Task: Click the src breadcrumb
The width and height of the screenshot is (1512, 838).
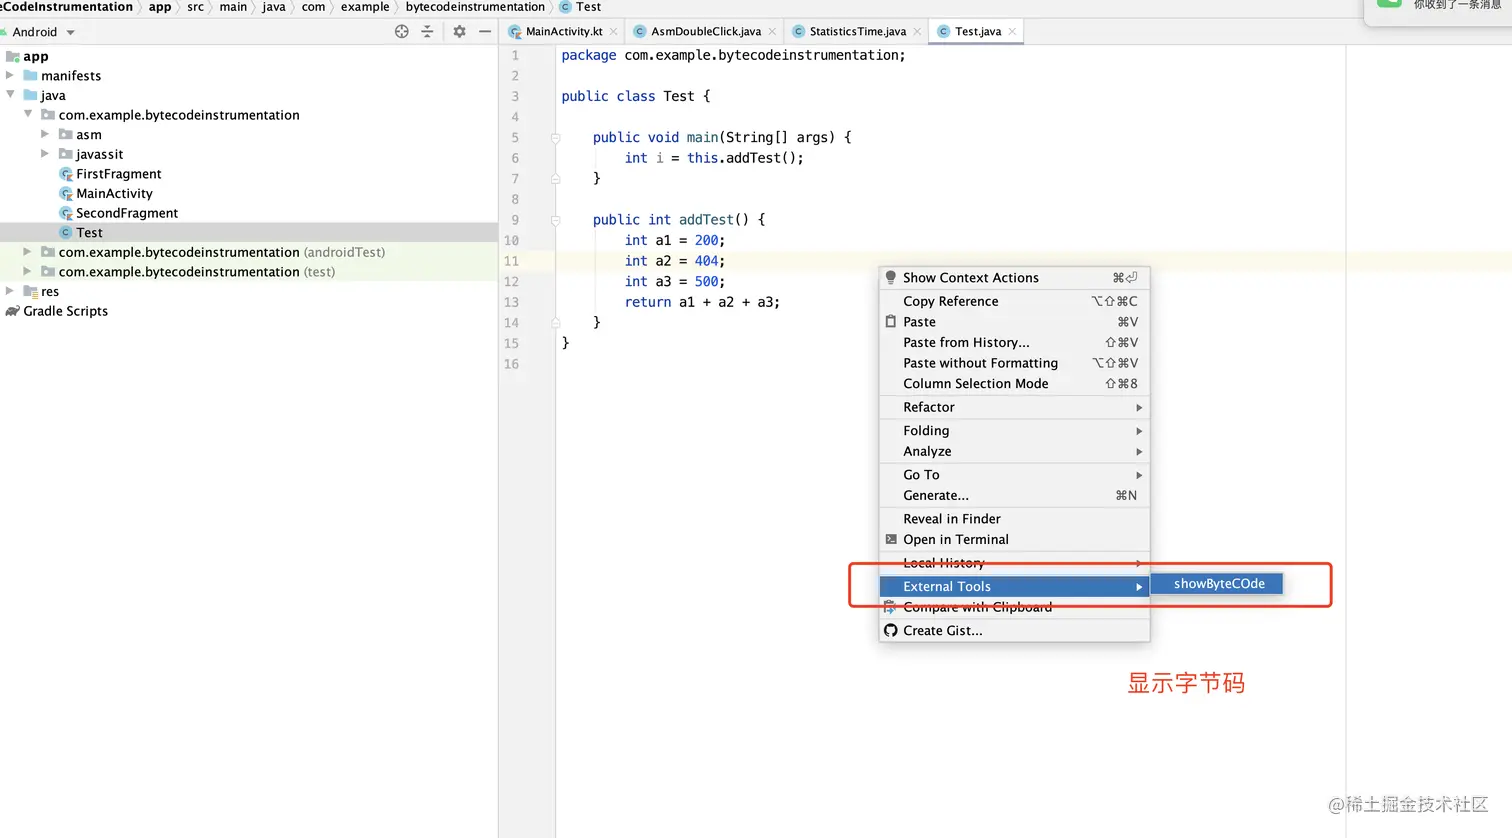Action: point(195,7)
